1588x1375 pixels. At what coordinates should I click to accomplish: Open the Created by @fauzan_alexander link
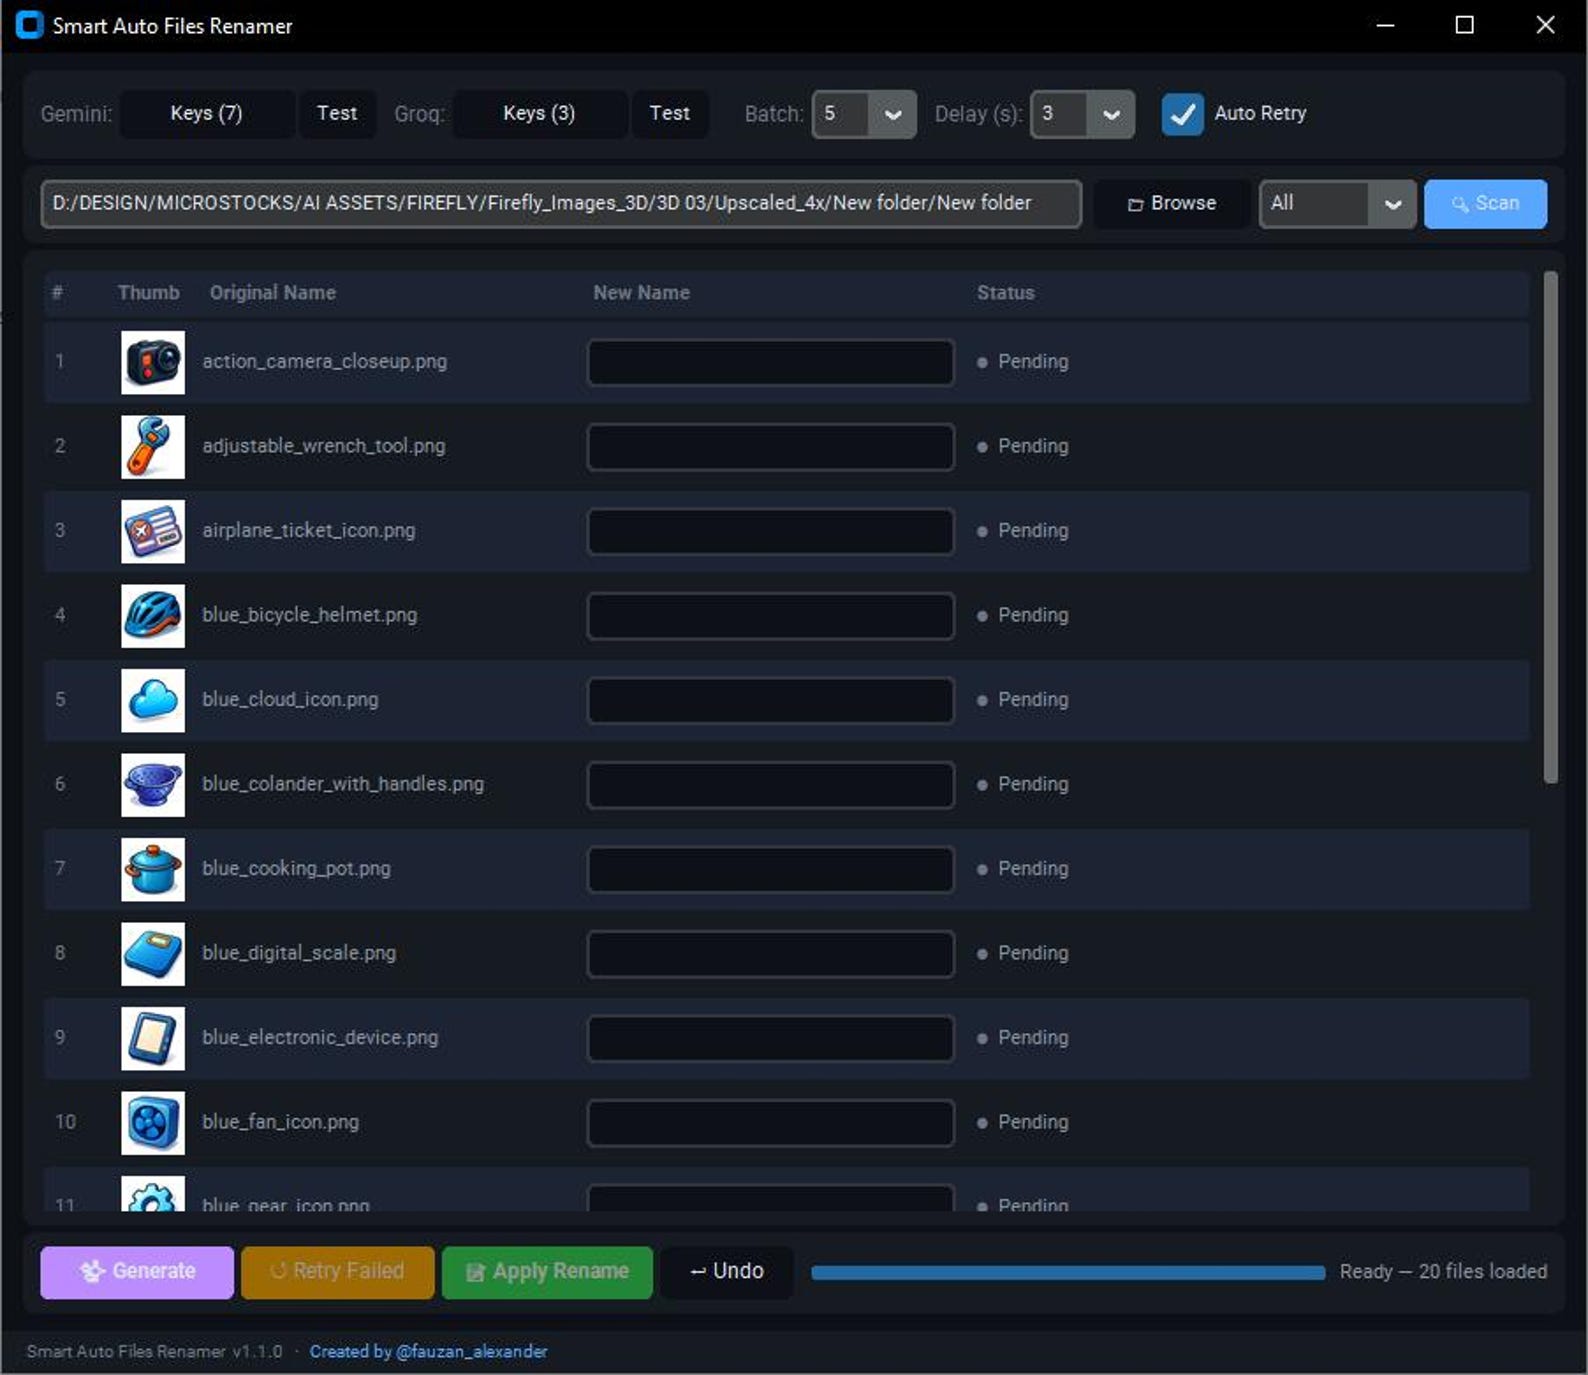click(x=428, y=1352)
